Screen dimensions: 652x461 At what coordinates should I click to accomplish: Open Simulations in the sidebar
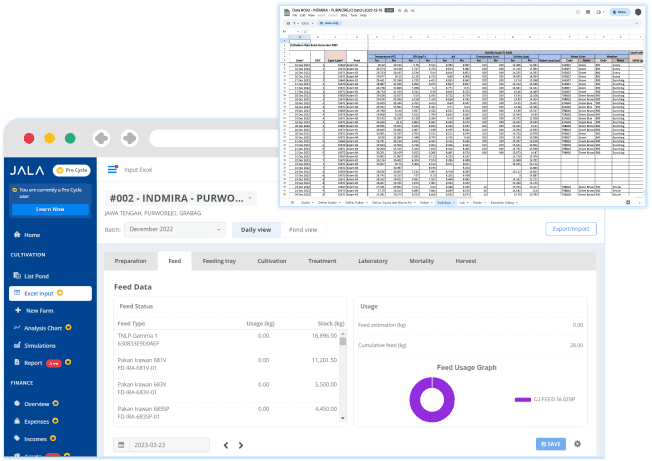(40, 344)
